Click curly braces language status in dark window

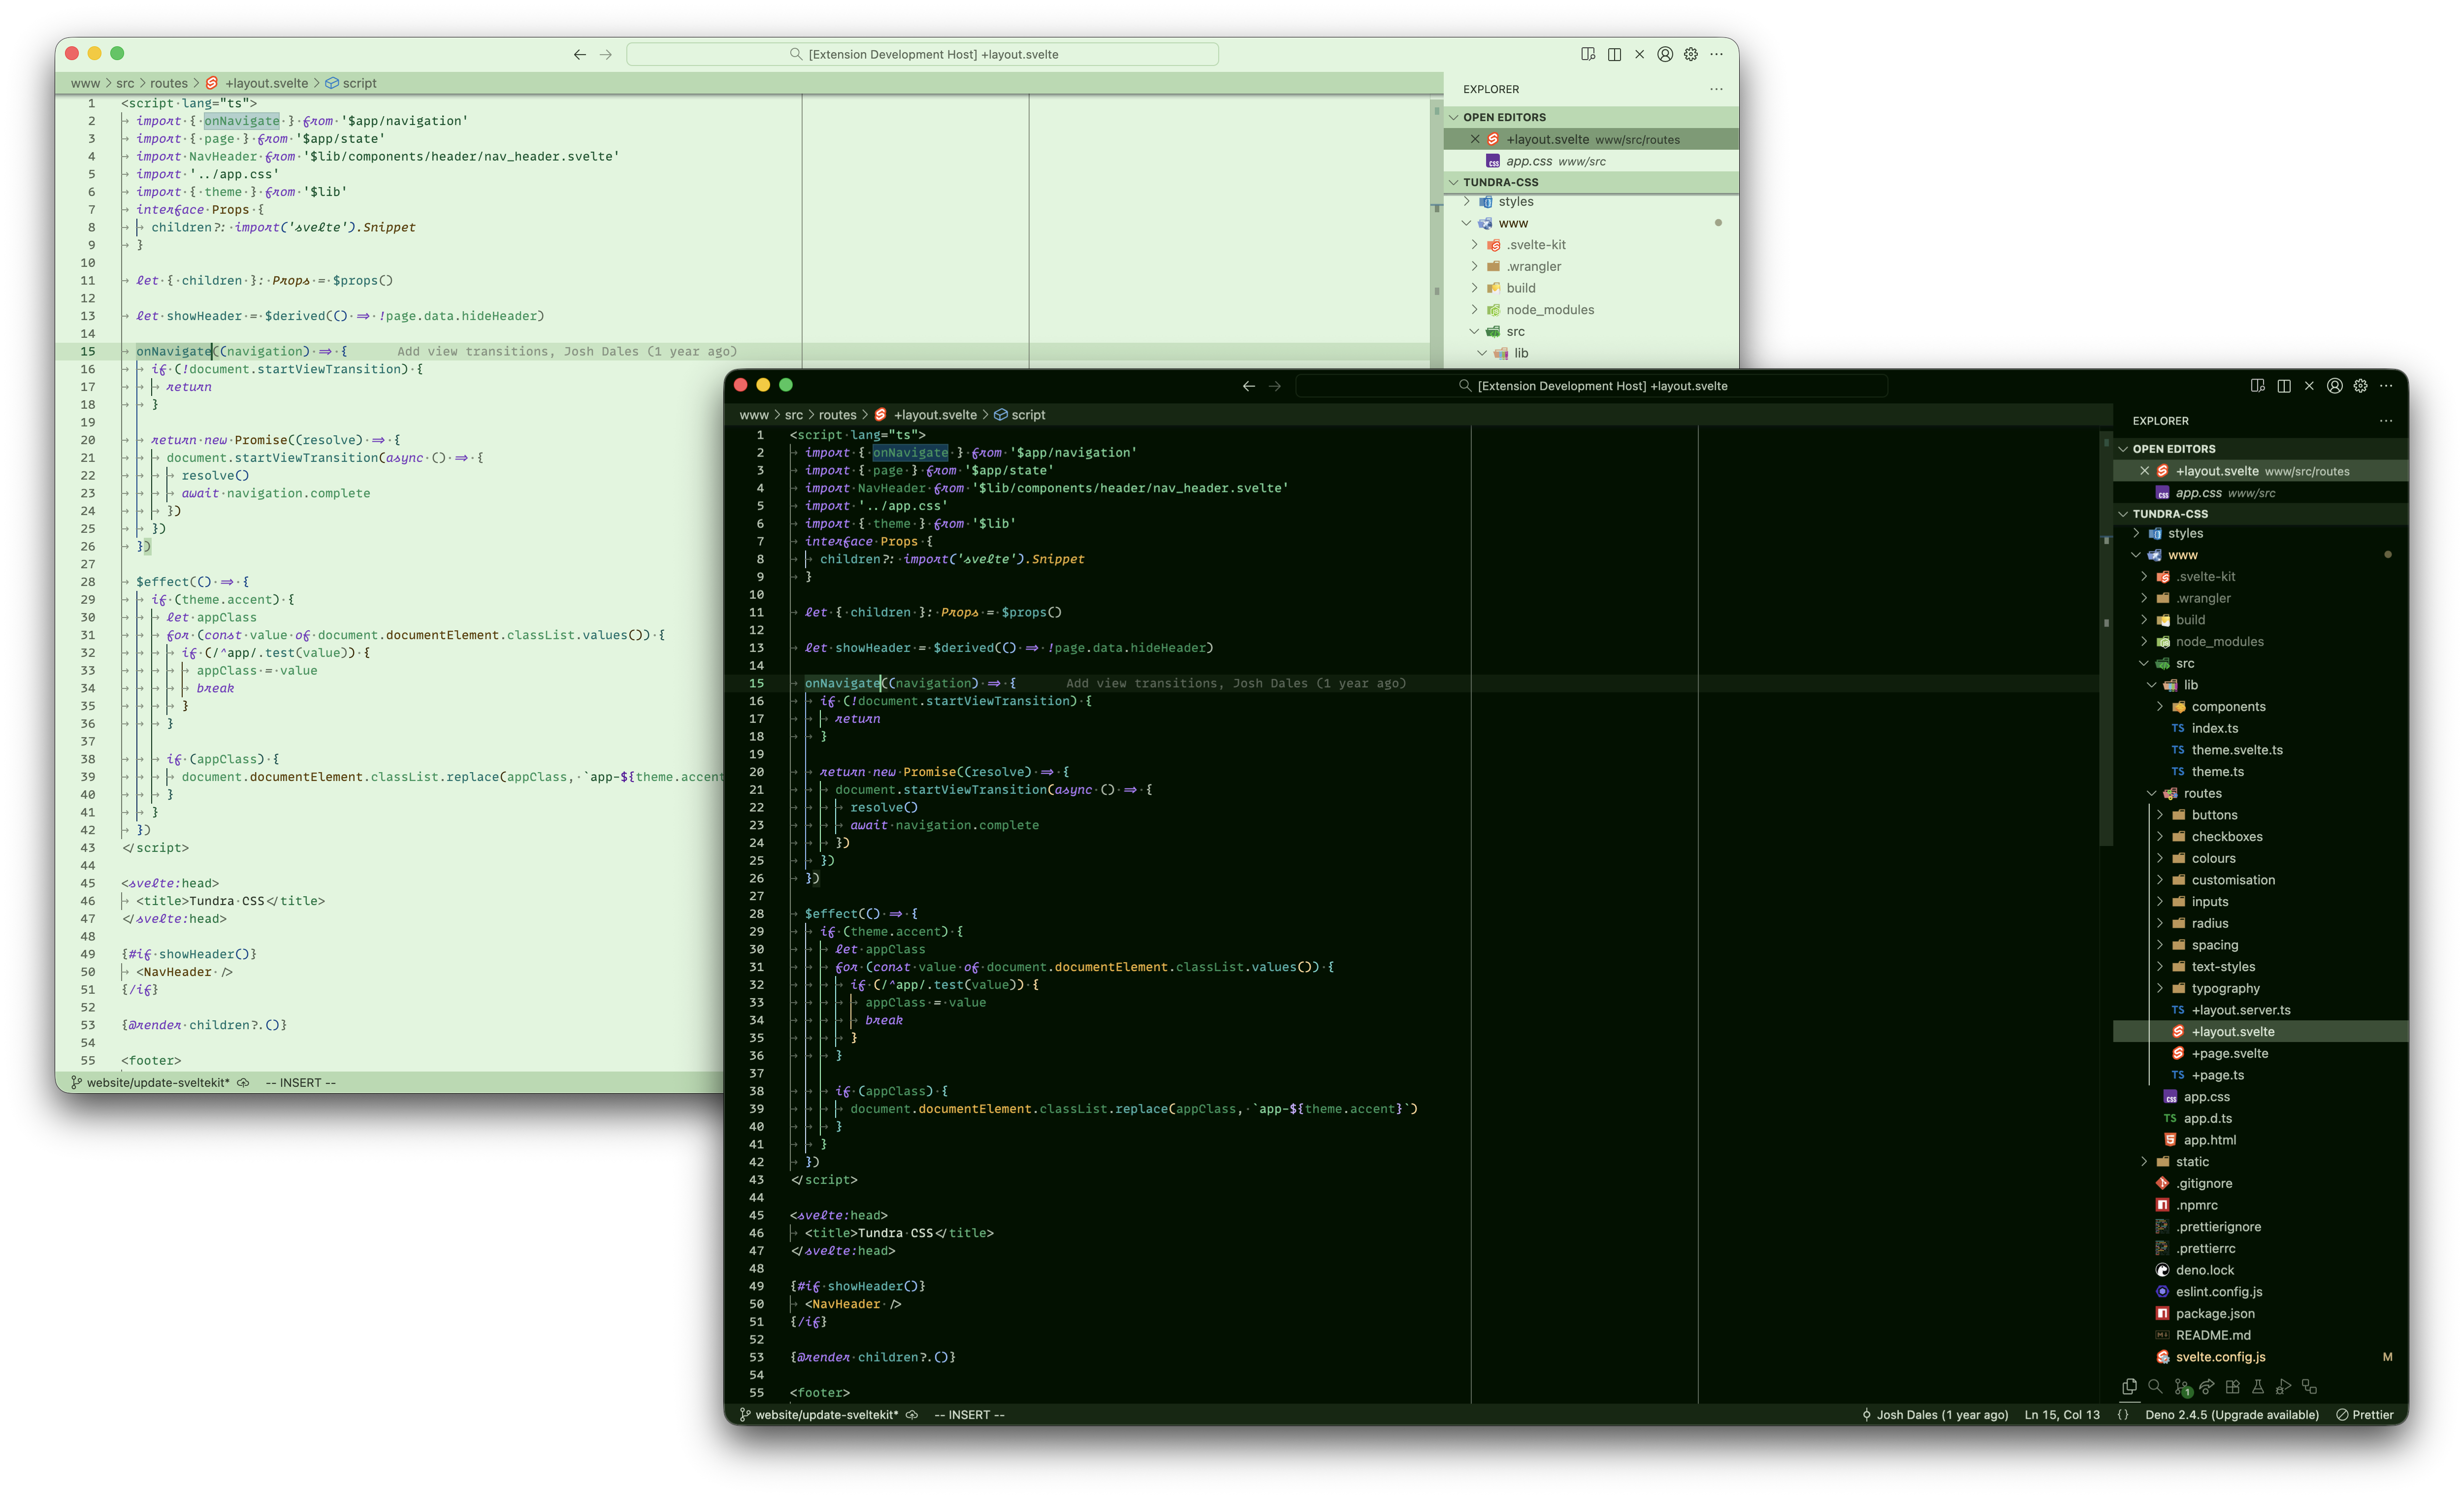(x=2123, y=1414)
